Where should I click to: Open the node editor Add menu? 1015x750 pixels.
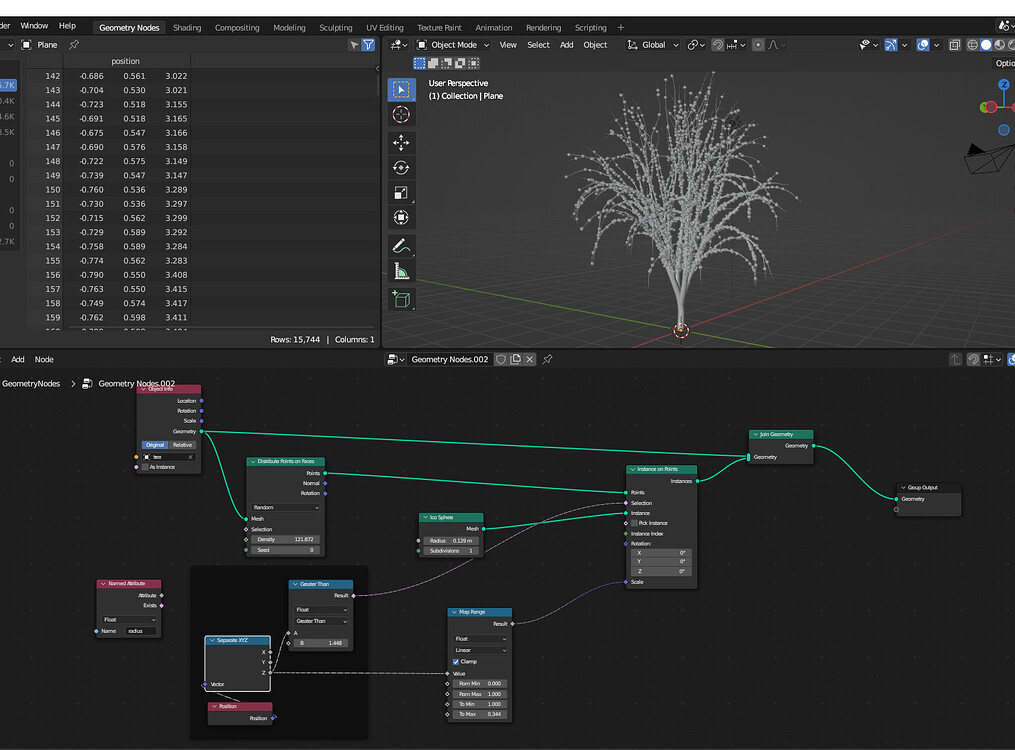click(17, 359)
